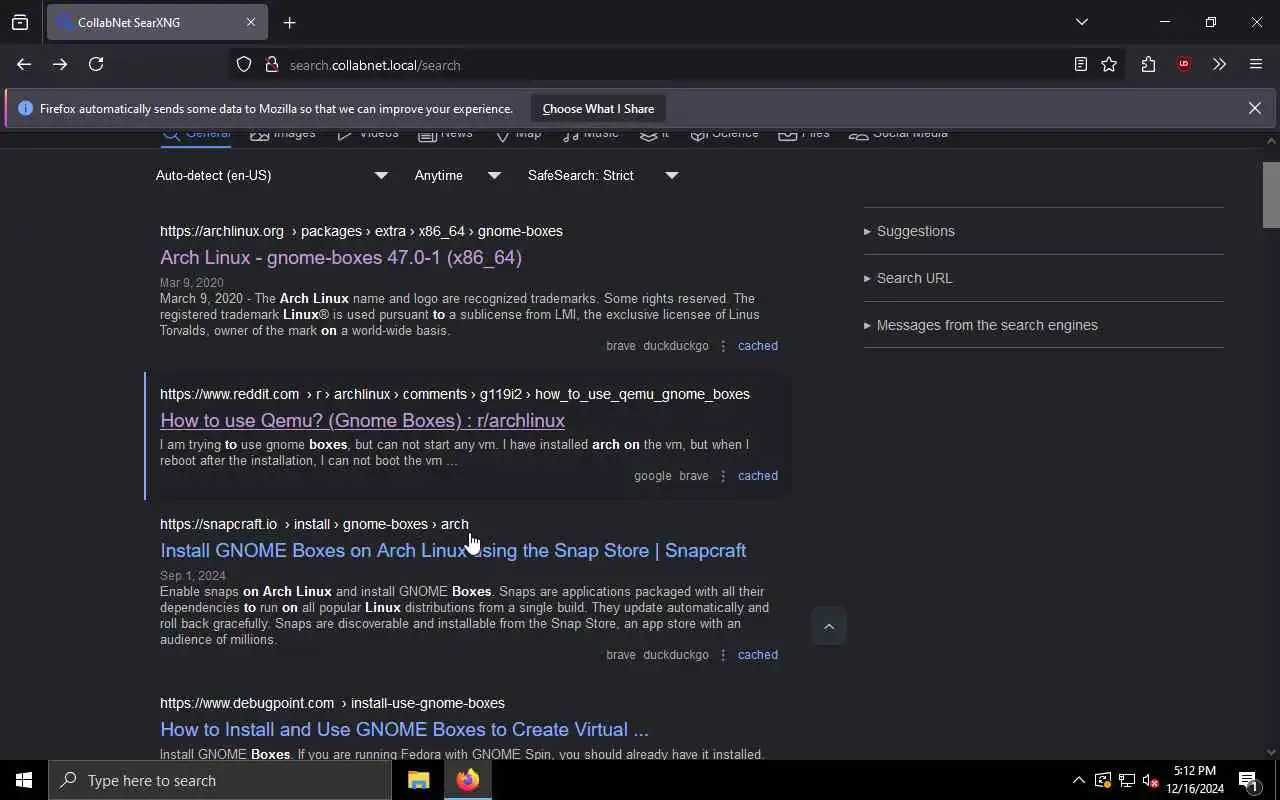
Task: Open the Firefox View icon
Action: tap(20, 22)
